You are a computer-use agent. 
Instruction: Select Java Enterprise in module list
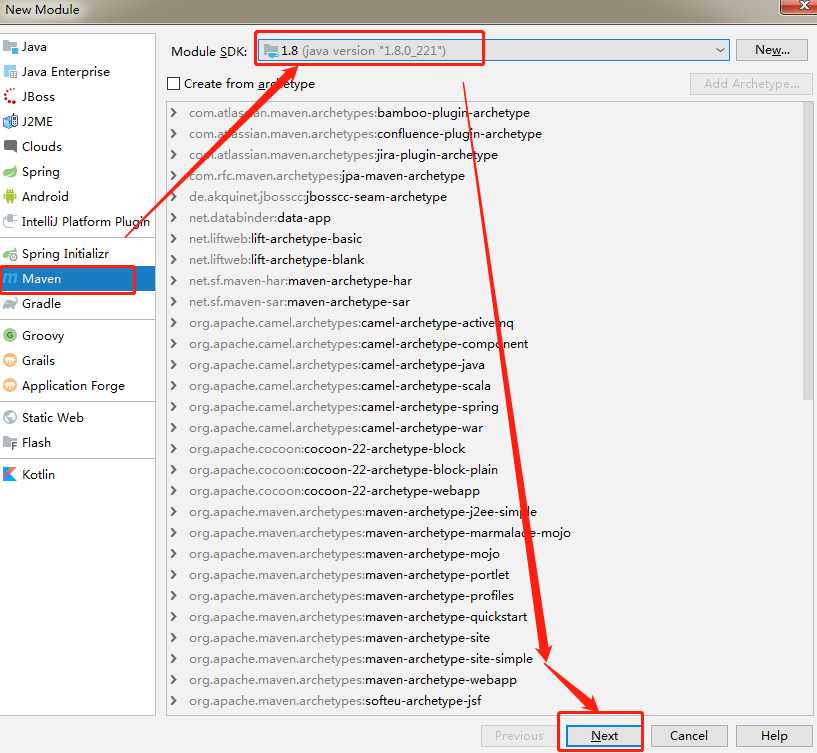pyautogui.click(x=78, y=72)
